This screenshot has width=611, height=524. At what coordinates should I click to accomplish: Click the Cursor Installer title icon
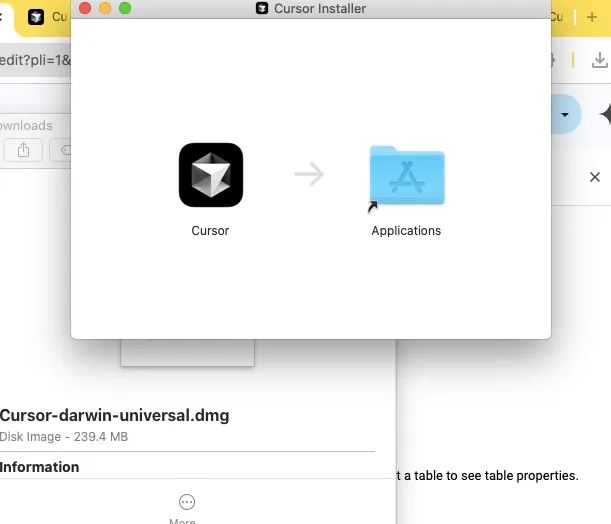tap(262, 8)
